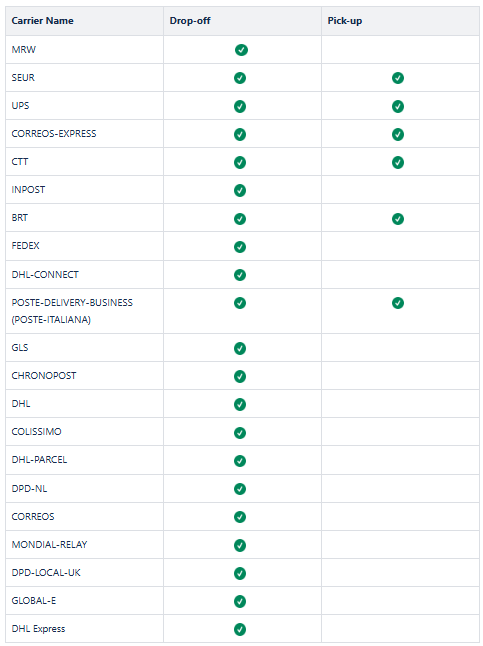Screen dimensions: 483x646
Task: Click the FEDEX drop-off checkmark icon
Action: [x=240, y=247]
